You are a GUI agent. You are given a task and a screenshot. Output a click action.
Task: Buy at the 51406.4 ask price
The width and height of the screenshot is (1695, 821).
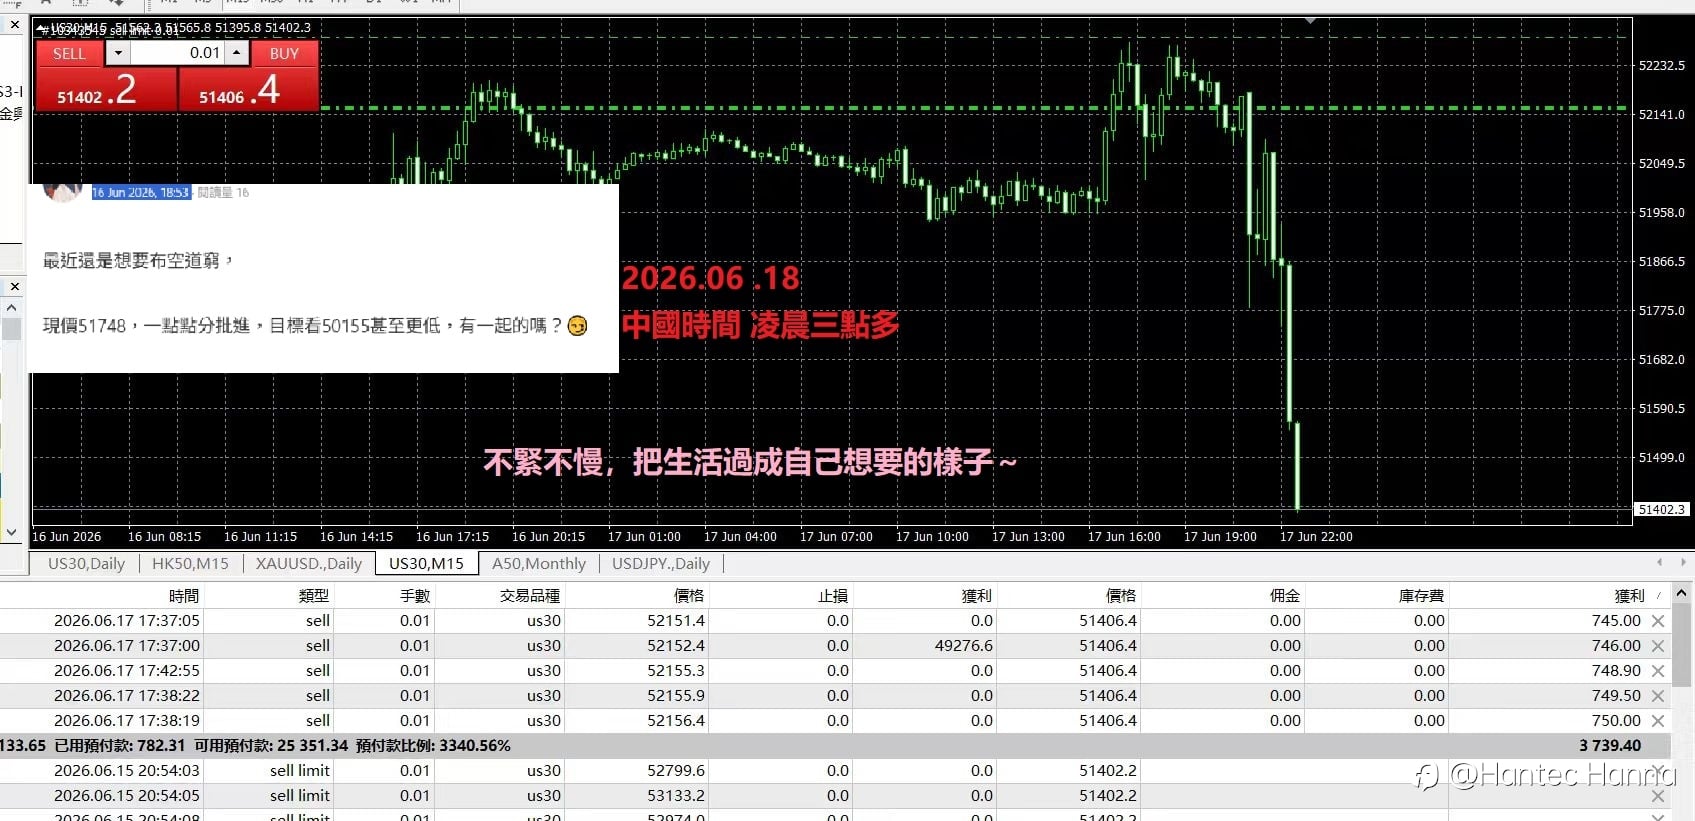(248, 90)
